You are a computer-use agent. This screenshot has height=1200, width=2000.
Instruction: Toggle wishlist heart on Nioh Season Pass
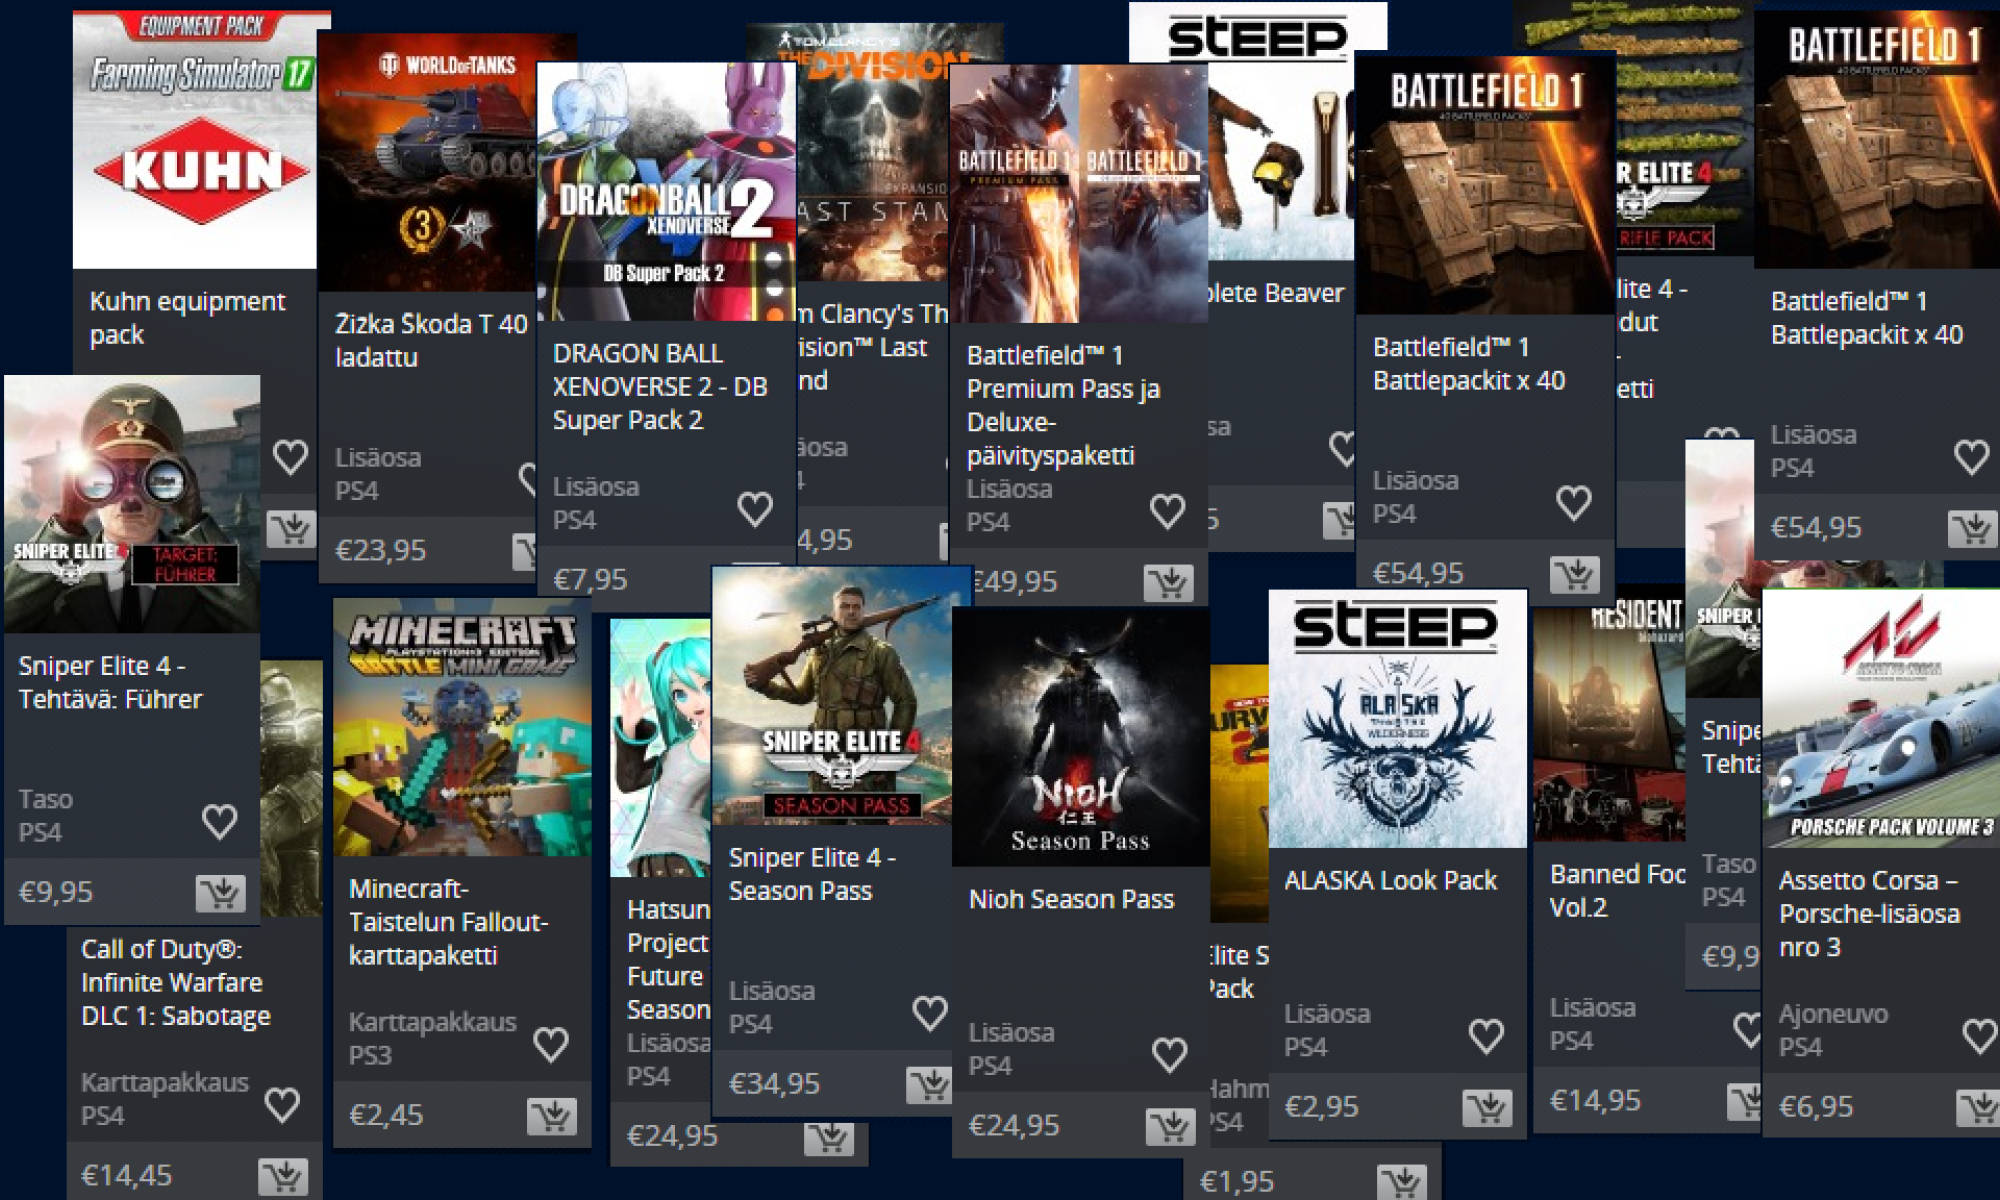1169,1055
